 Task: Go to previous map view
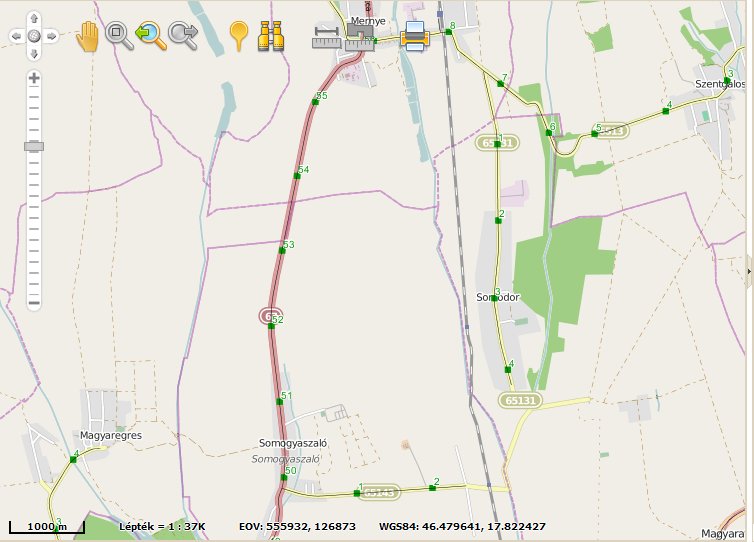click(x=151, y=36)
